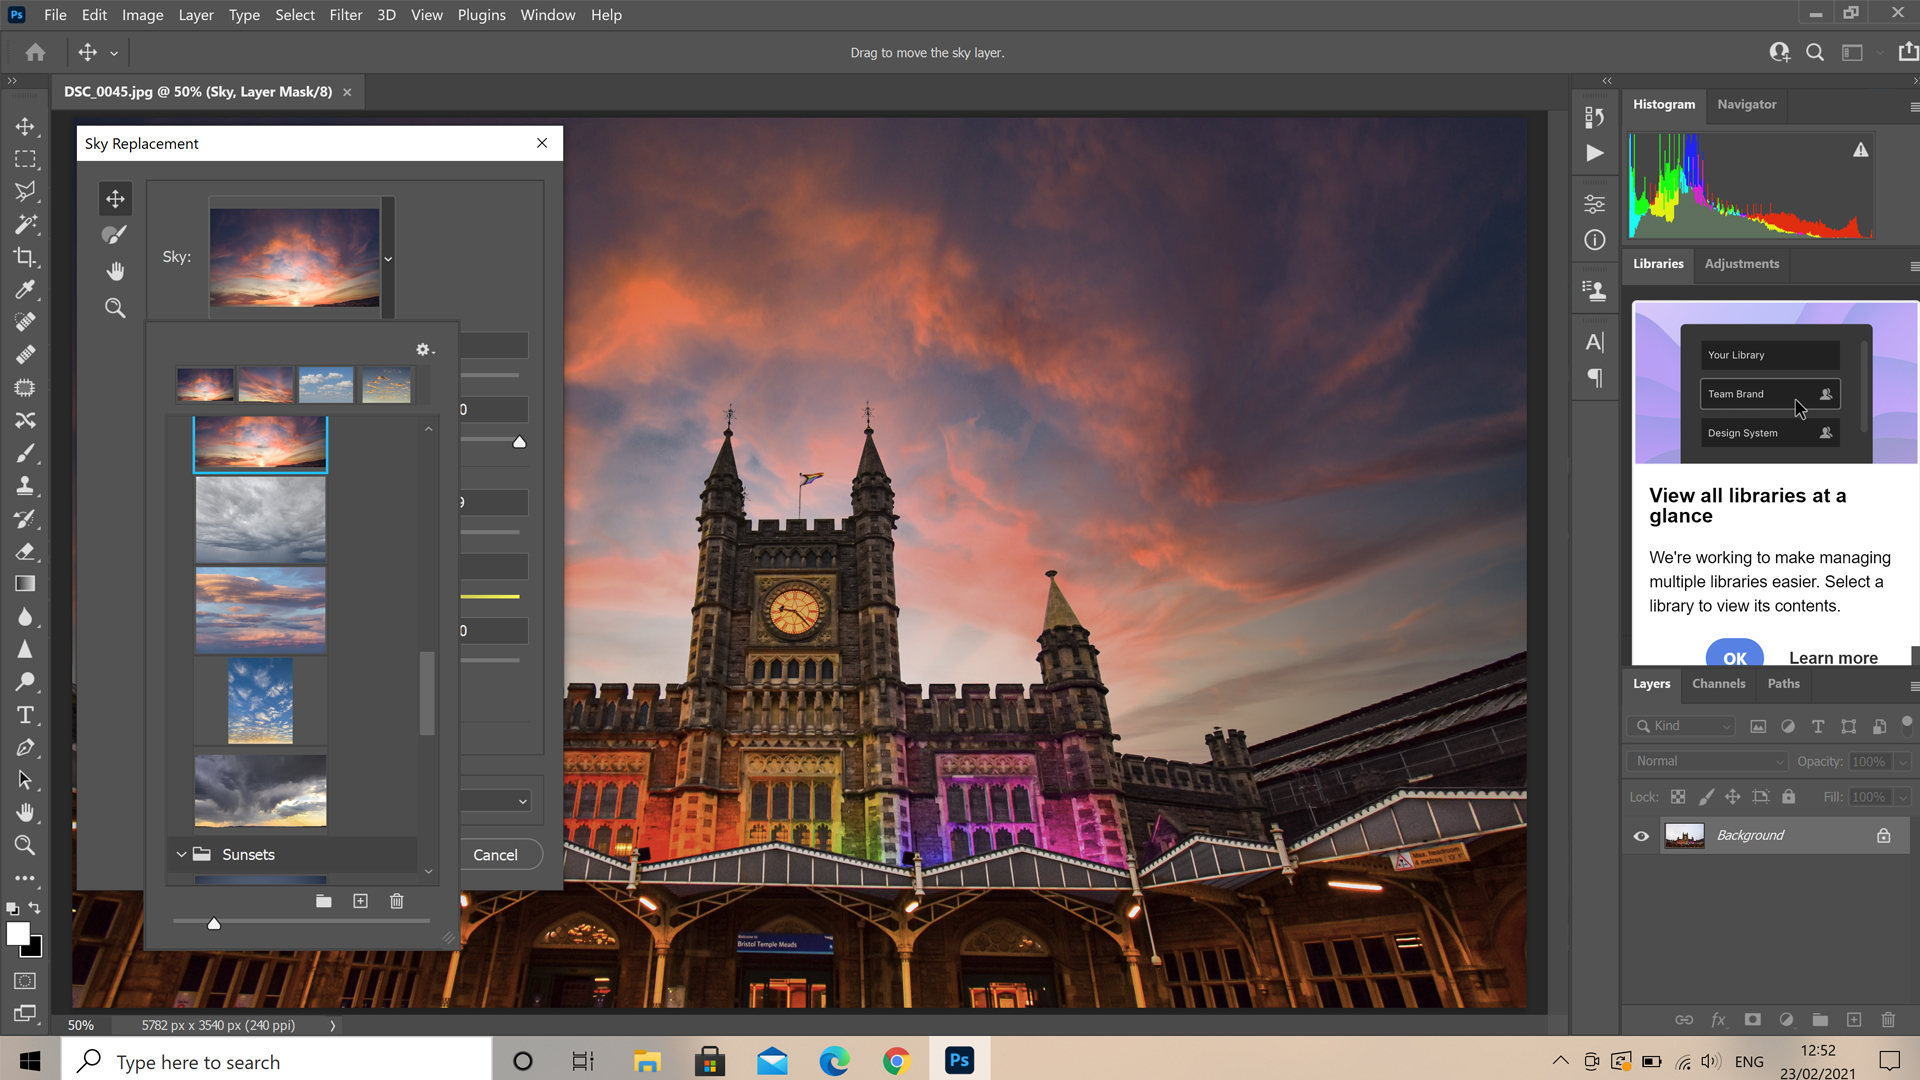Toggle the Libraries tab view
Screen dimensions: 1920x1080
pos(1658,264)
